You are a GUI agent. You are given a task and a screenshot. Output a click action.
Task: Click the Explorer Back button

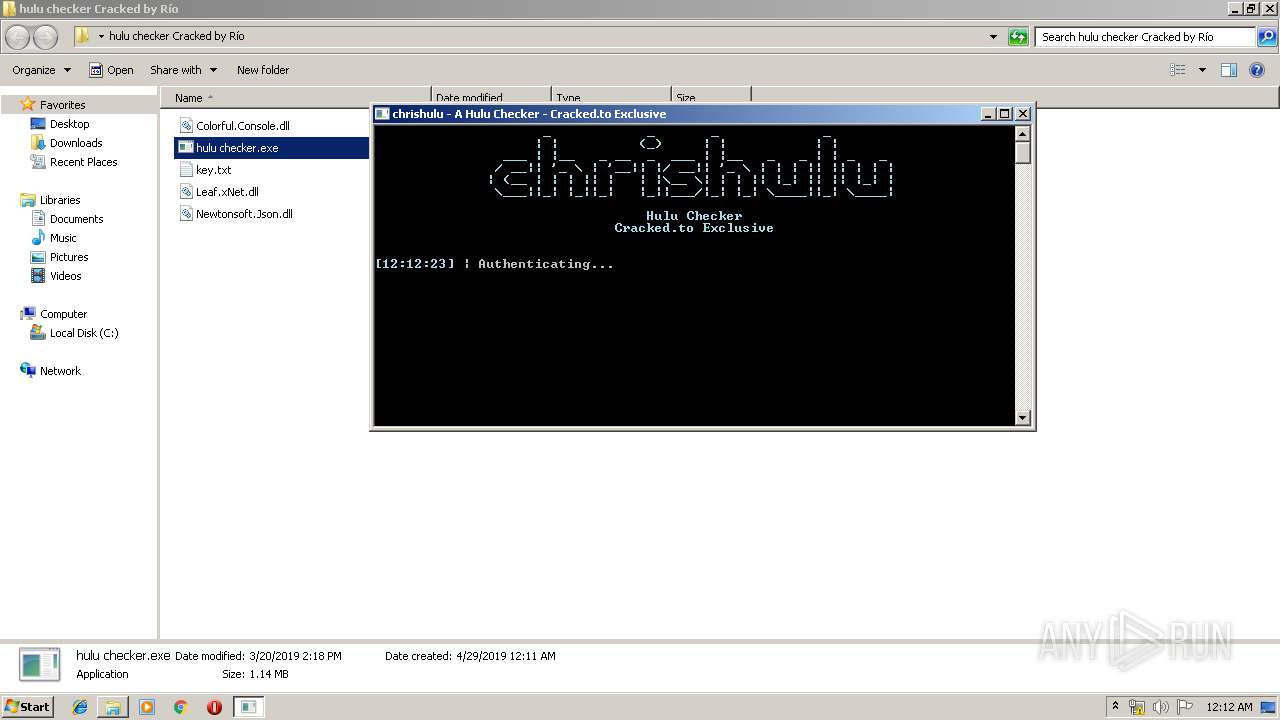[x=18, y=37]
